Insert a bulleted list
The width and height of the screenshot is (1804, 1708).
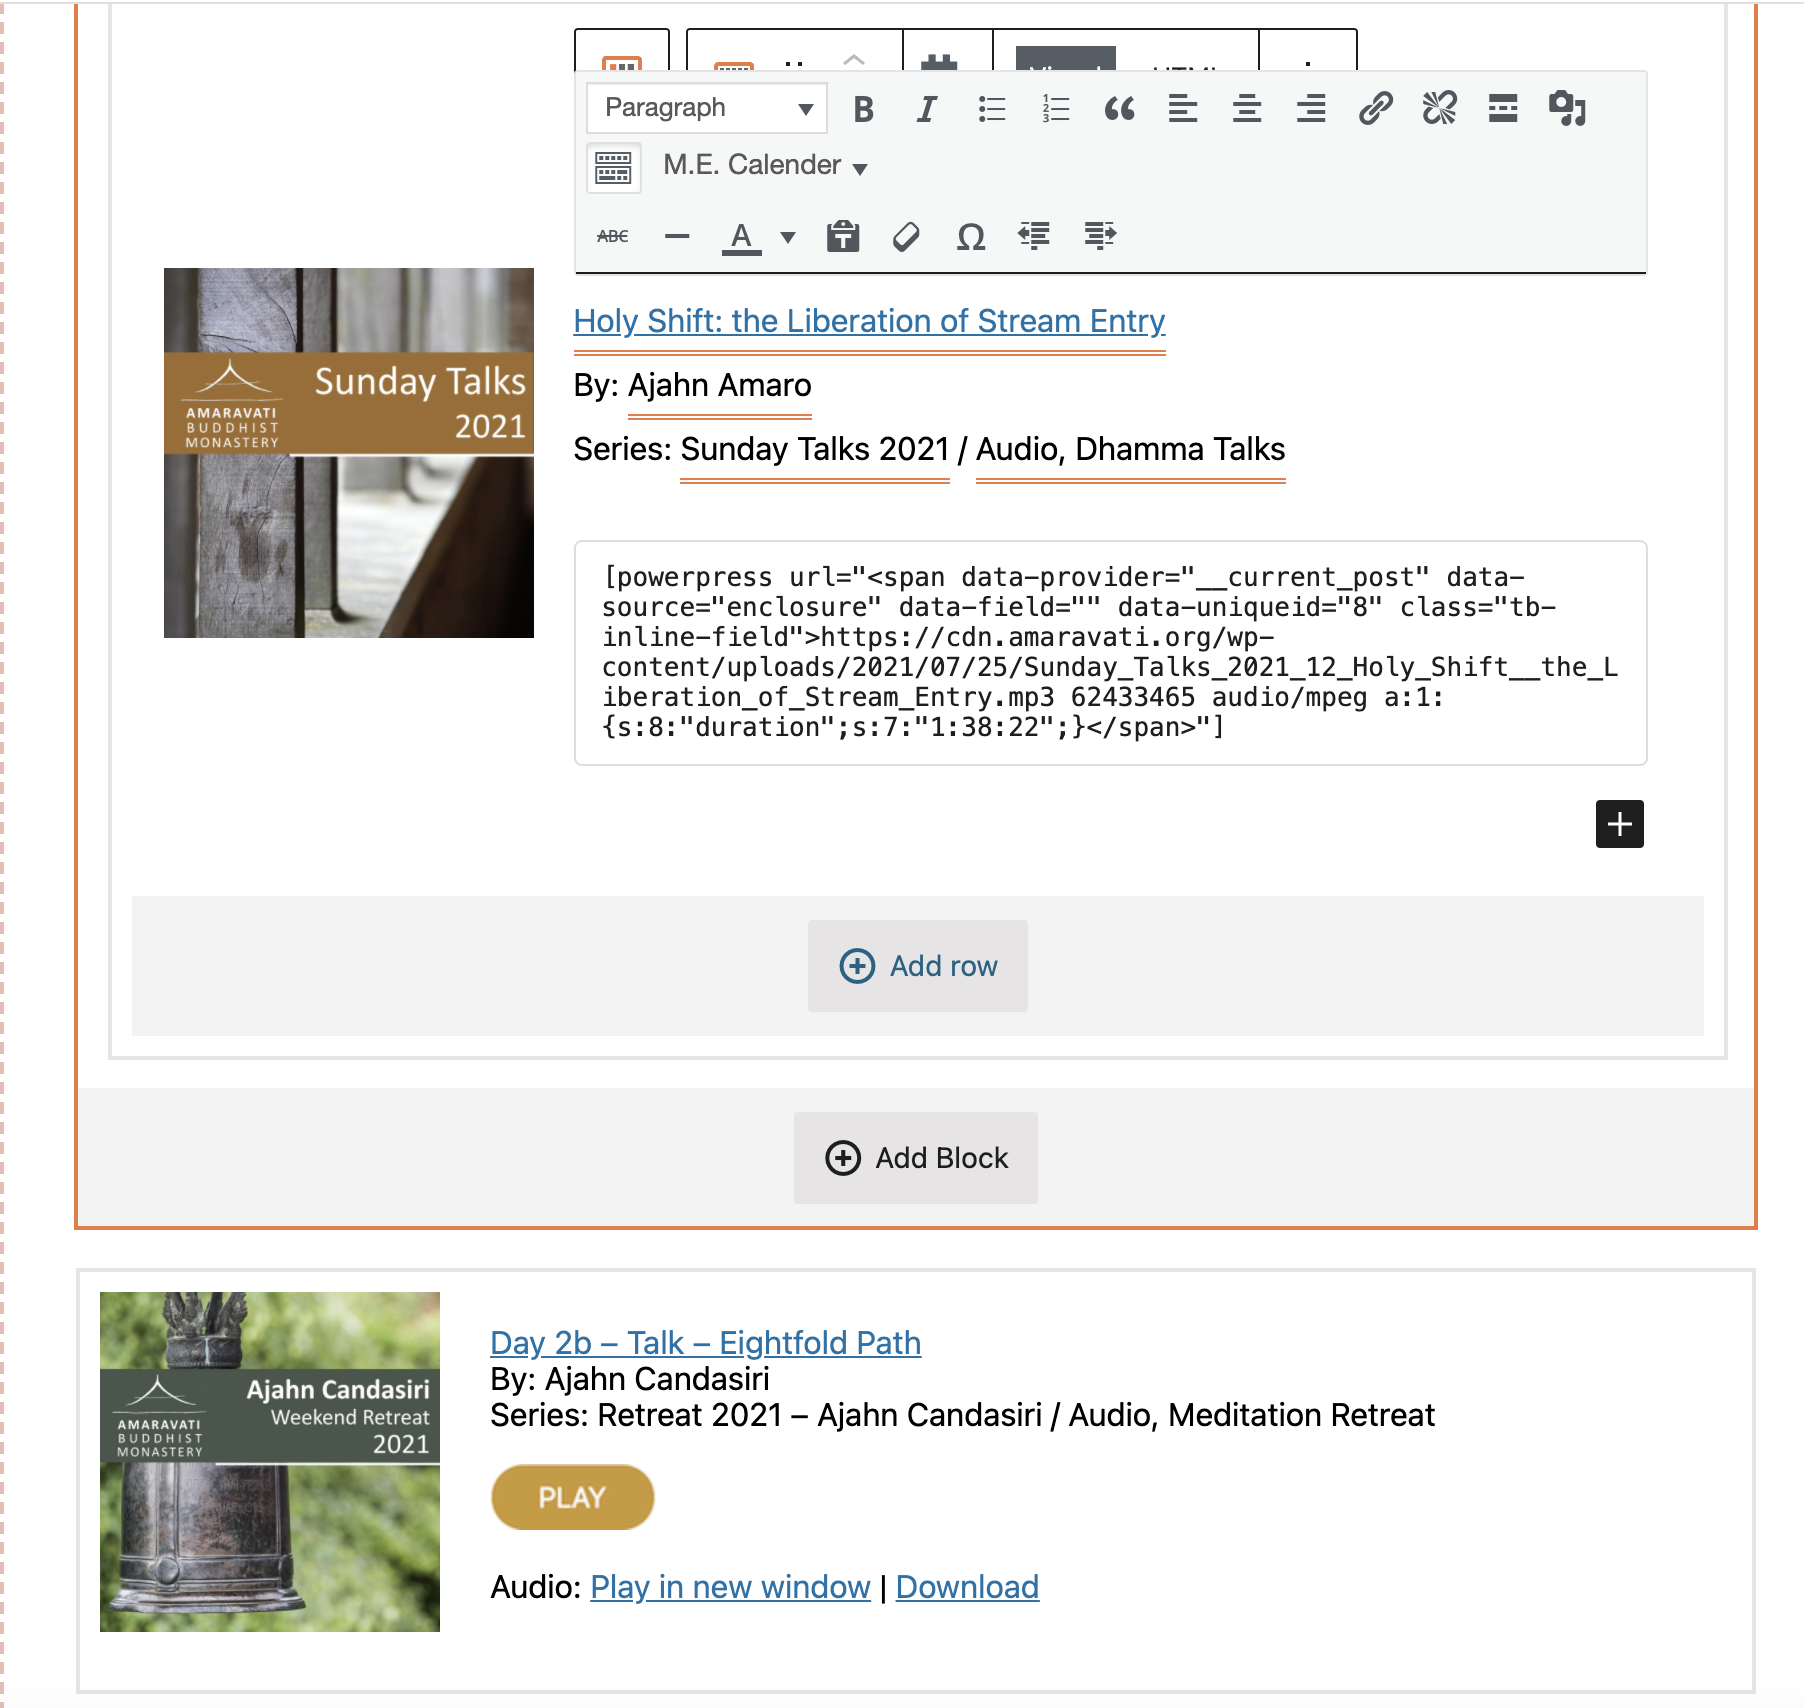click(x=991, y=108)
